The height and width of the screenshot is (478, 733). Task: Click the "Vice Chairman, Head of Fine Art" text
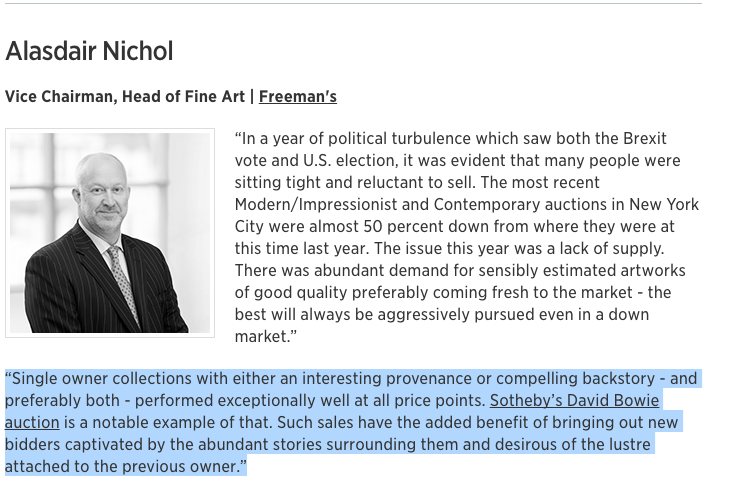click(x=125, y=96)
